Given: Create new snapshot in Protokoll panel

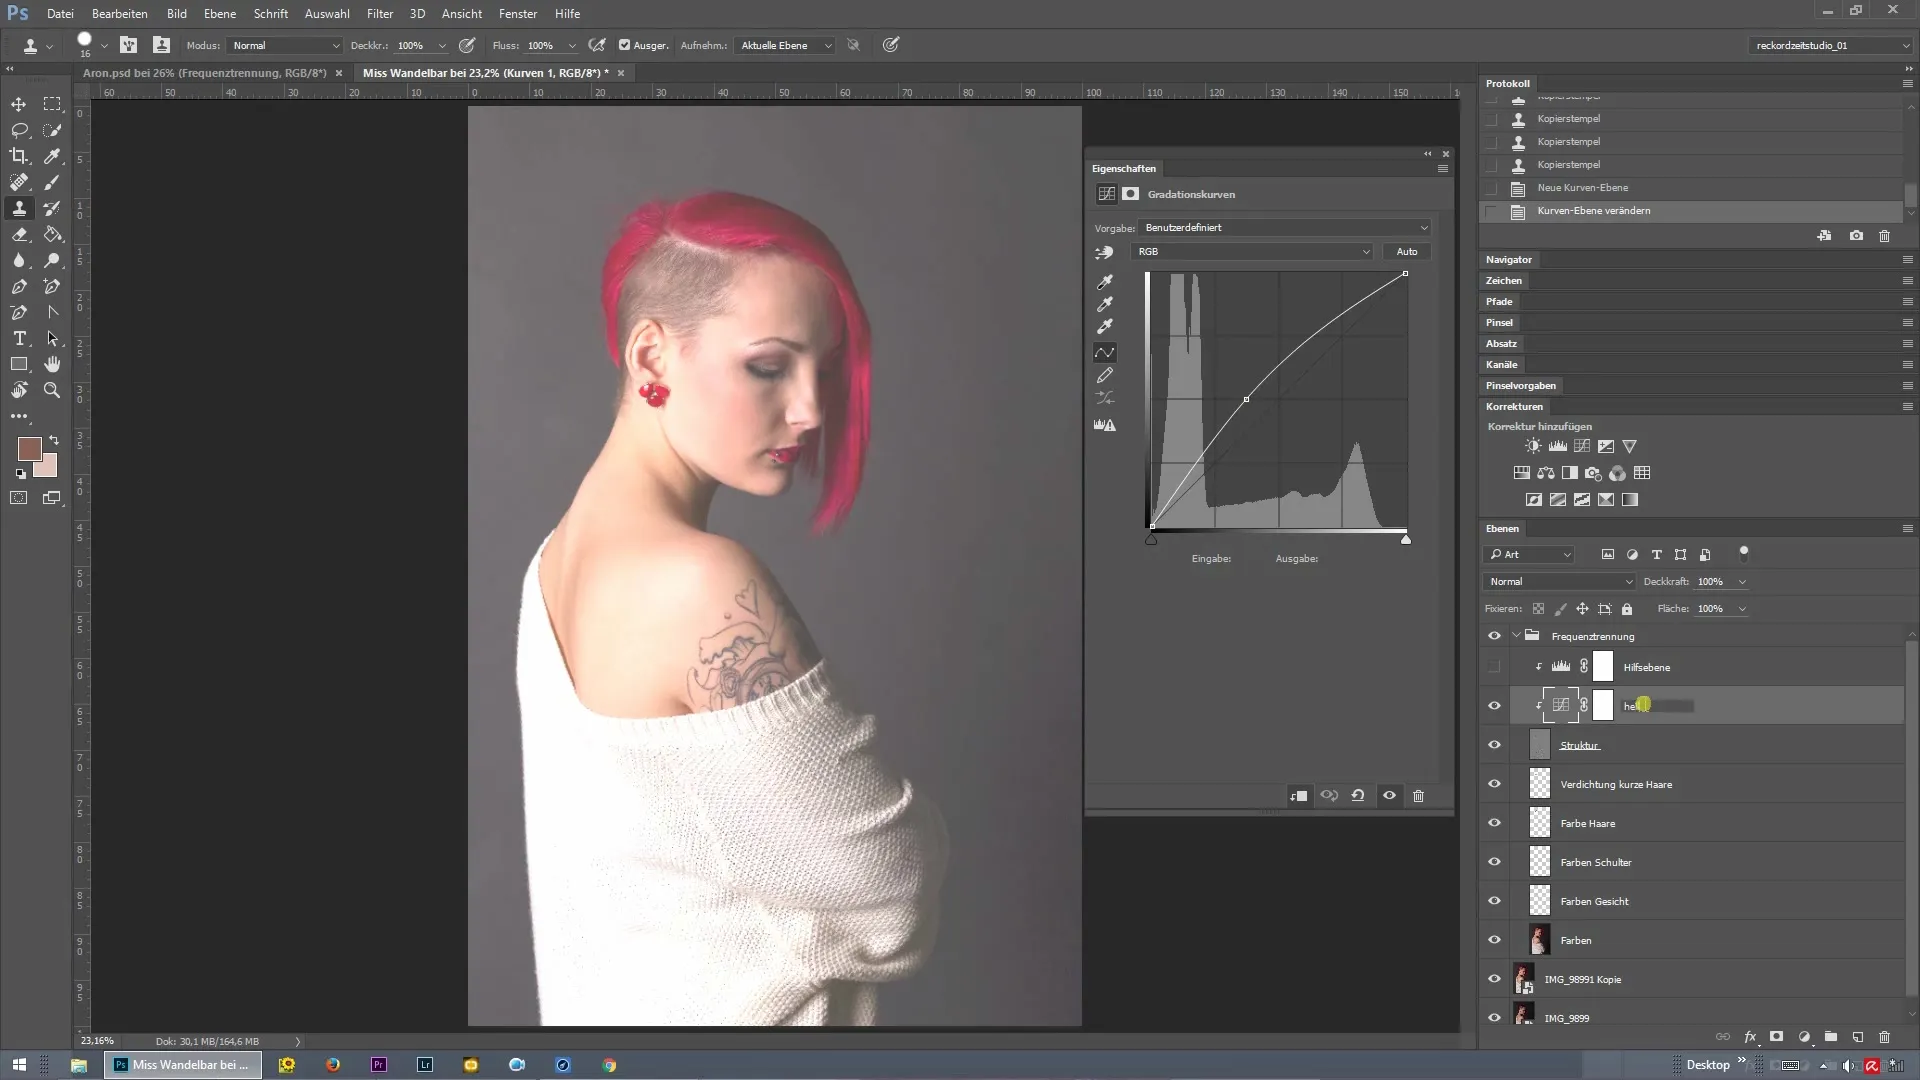Looking at the screenshot, I should 1856,236.
